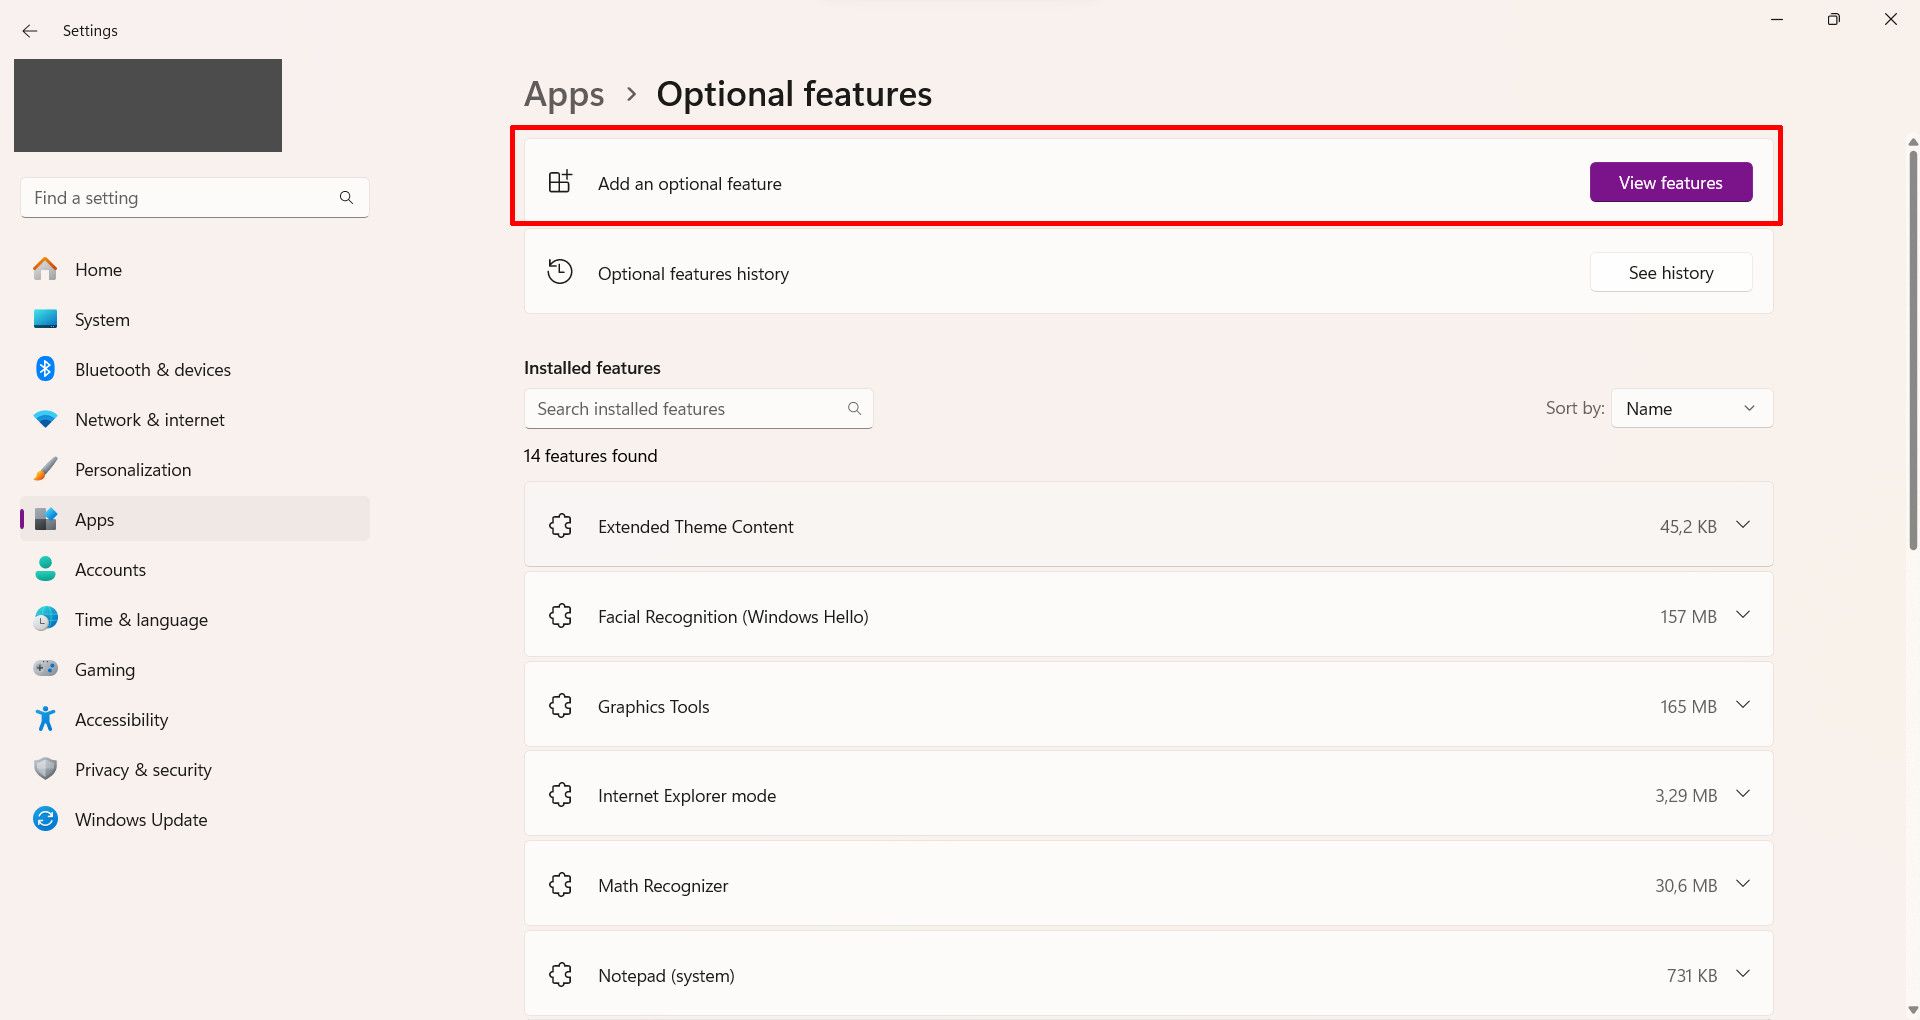The height and width of the screenshot is (1020, 1920).
Task: Open System settings from sidebar
Action: tap(102, 320)
